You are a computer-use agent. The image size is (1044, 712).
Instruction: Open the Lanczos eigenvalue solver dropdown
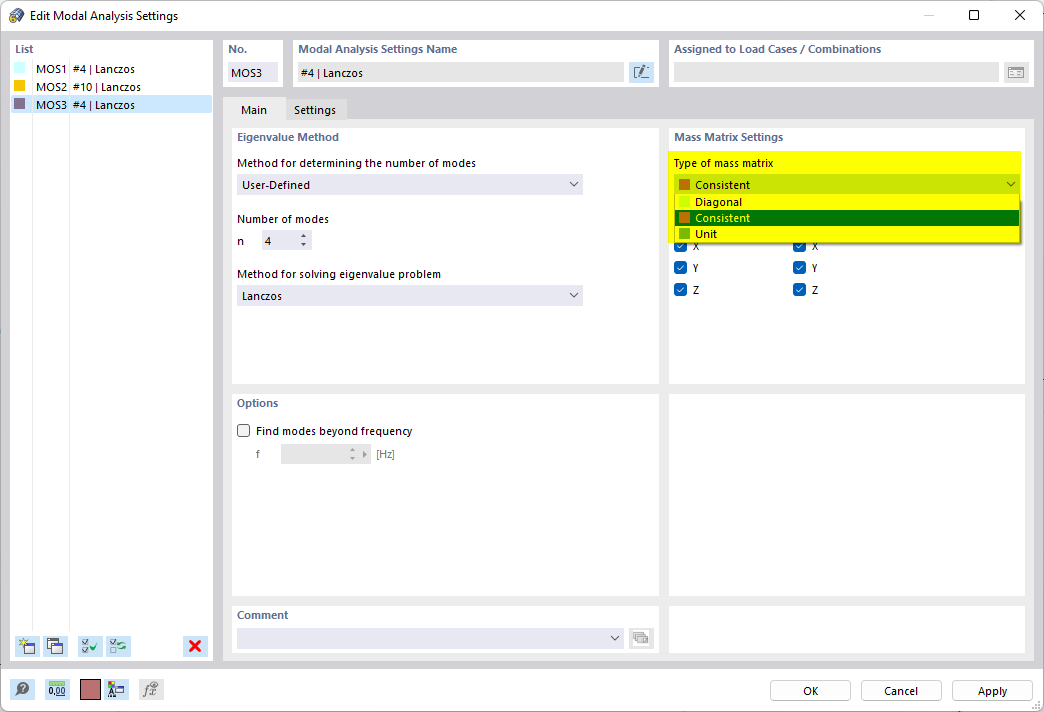tap(409, 296)
